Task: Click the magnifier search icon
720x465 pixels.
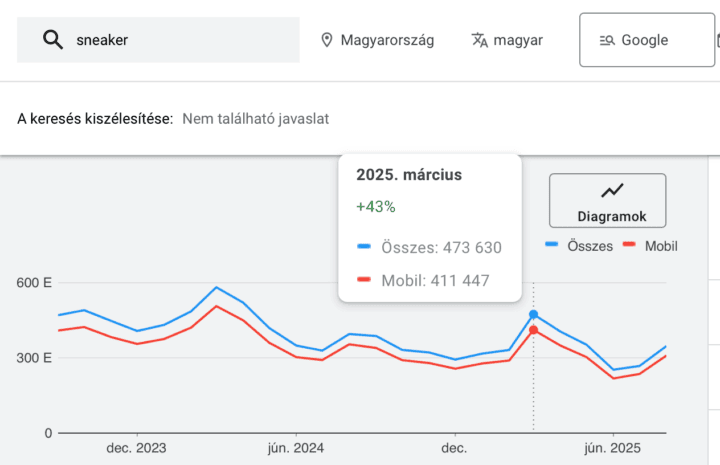Action: [53, 40]
